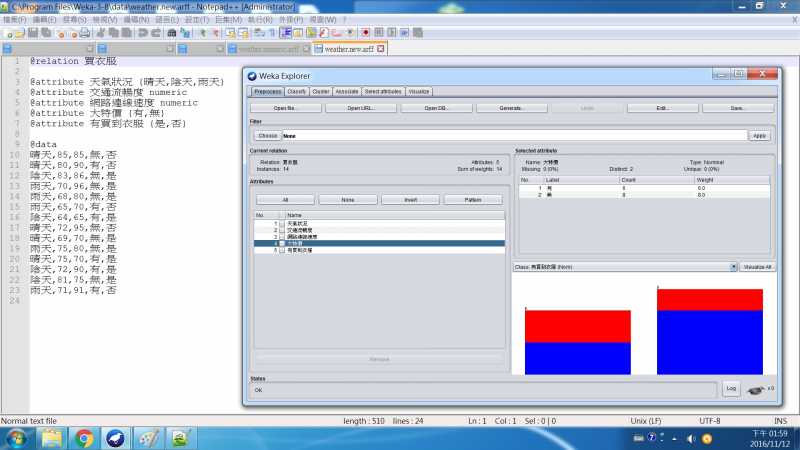Click the Edit... button in Weka
The image size is (800, 450).
click(x=663, y=108)
